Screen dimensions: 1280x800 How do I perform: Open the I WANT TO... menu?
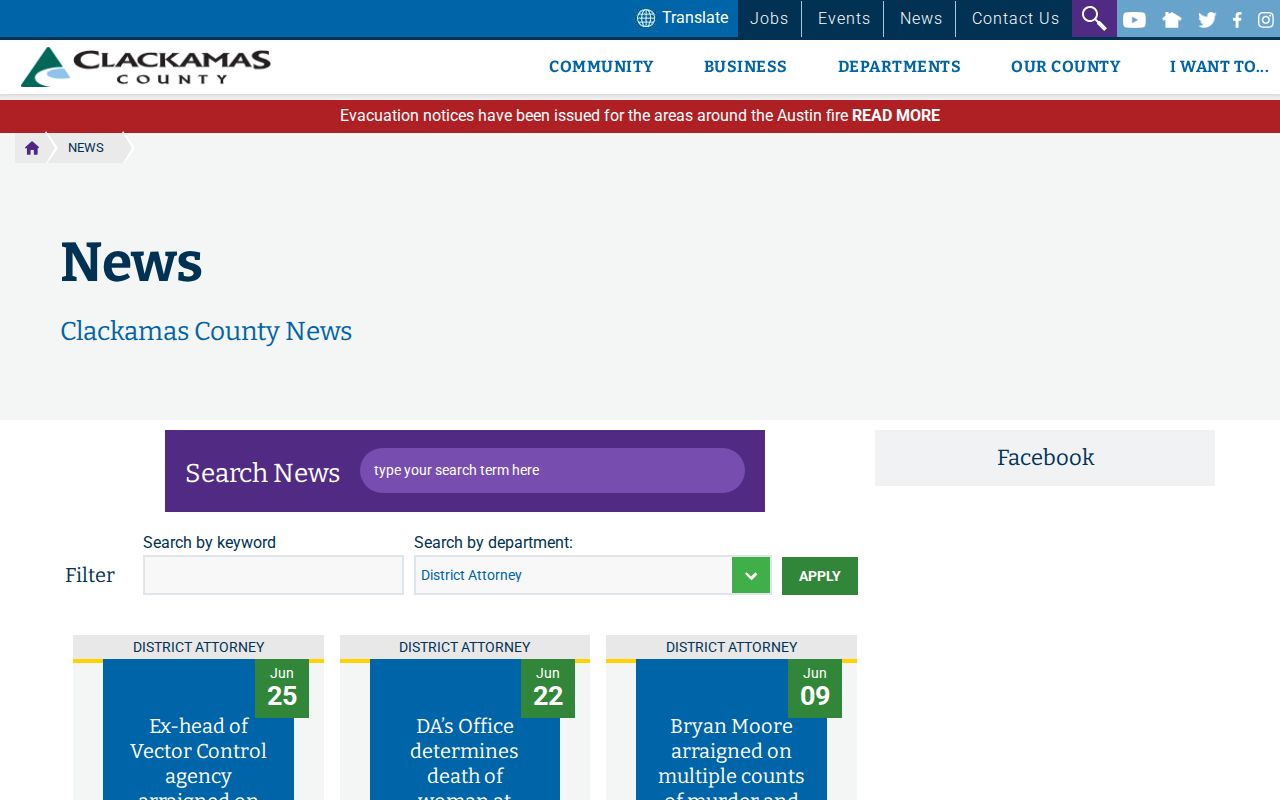(x=1219, y=67)
